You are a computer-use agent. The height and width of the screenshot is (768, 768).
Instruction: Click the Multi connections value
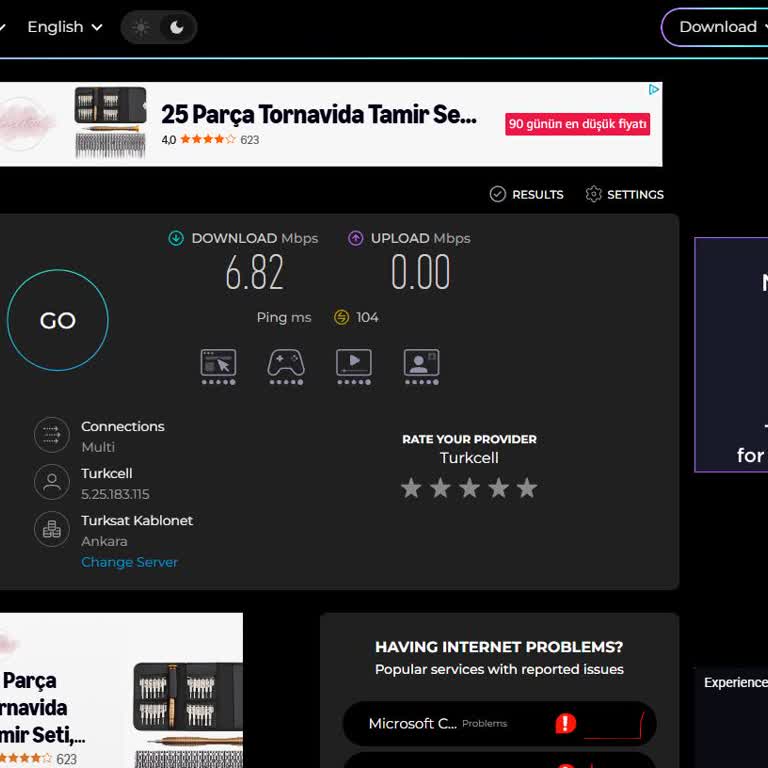pyautogui.click(x=98, y=447)
